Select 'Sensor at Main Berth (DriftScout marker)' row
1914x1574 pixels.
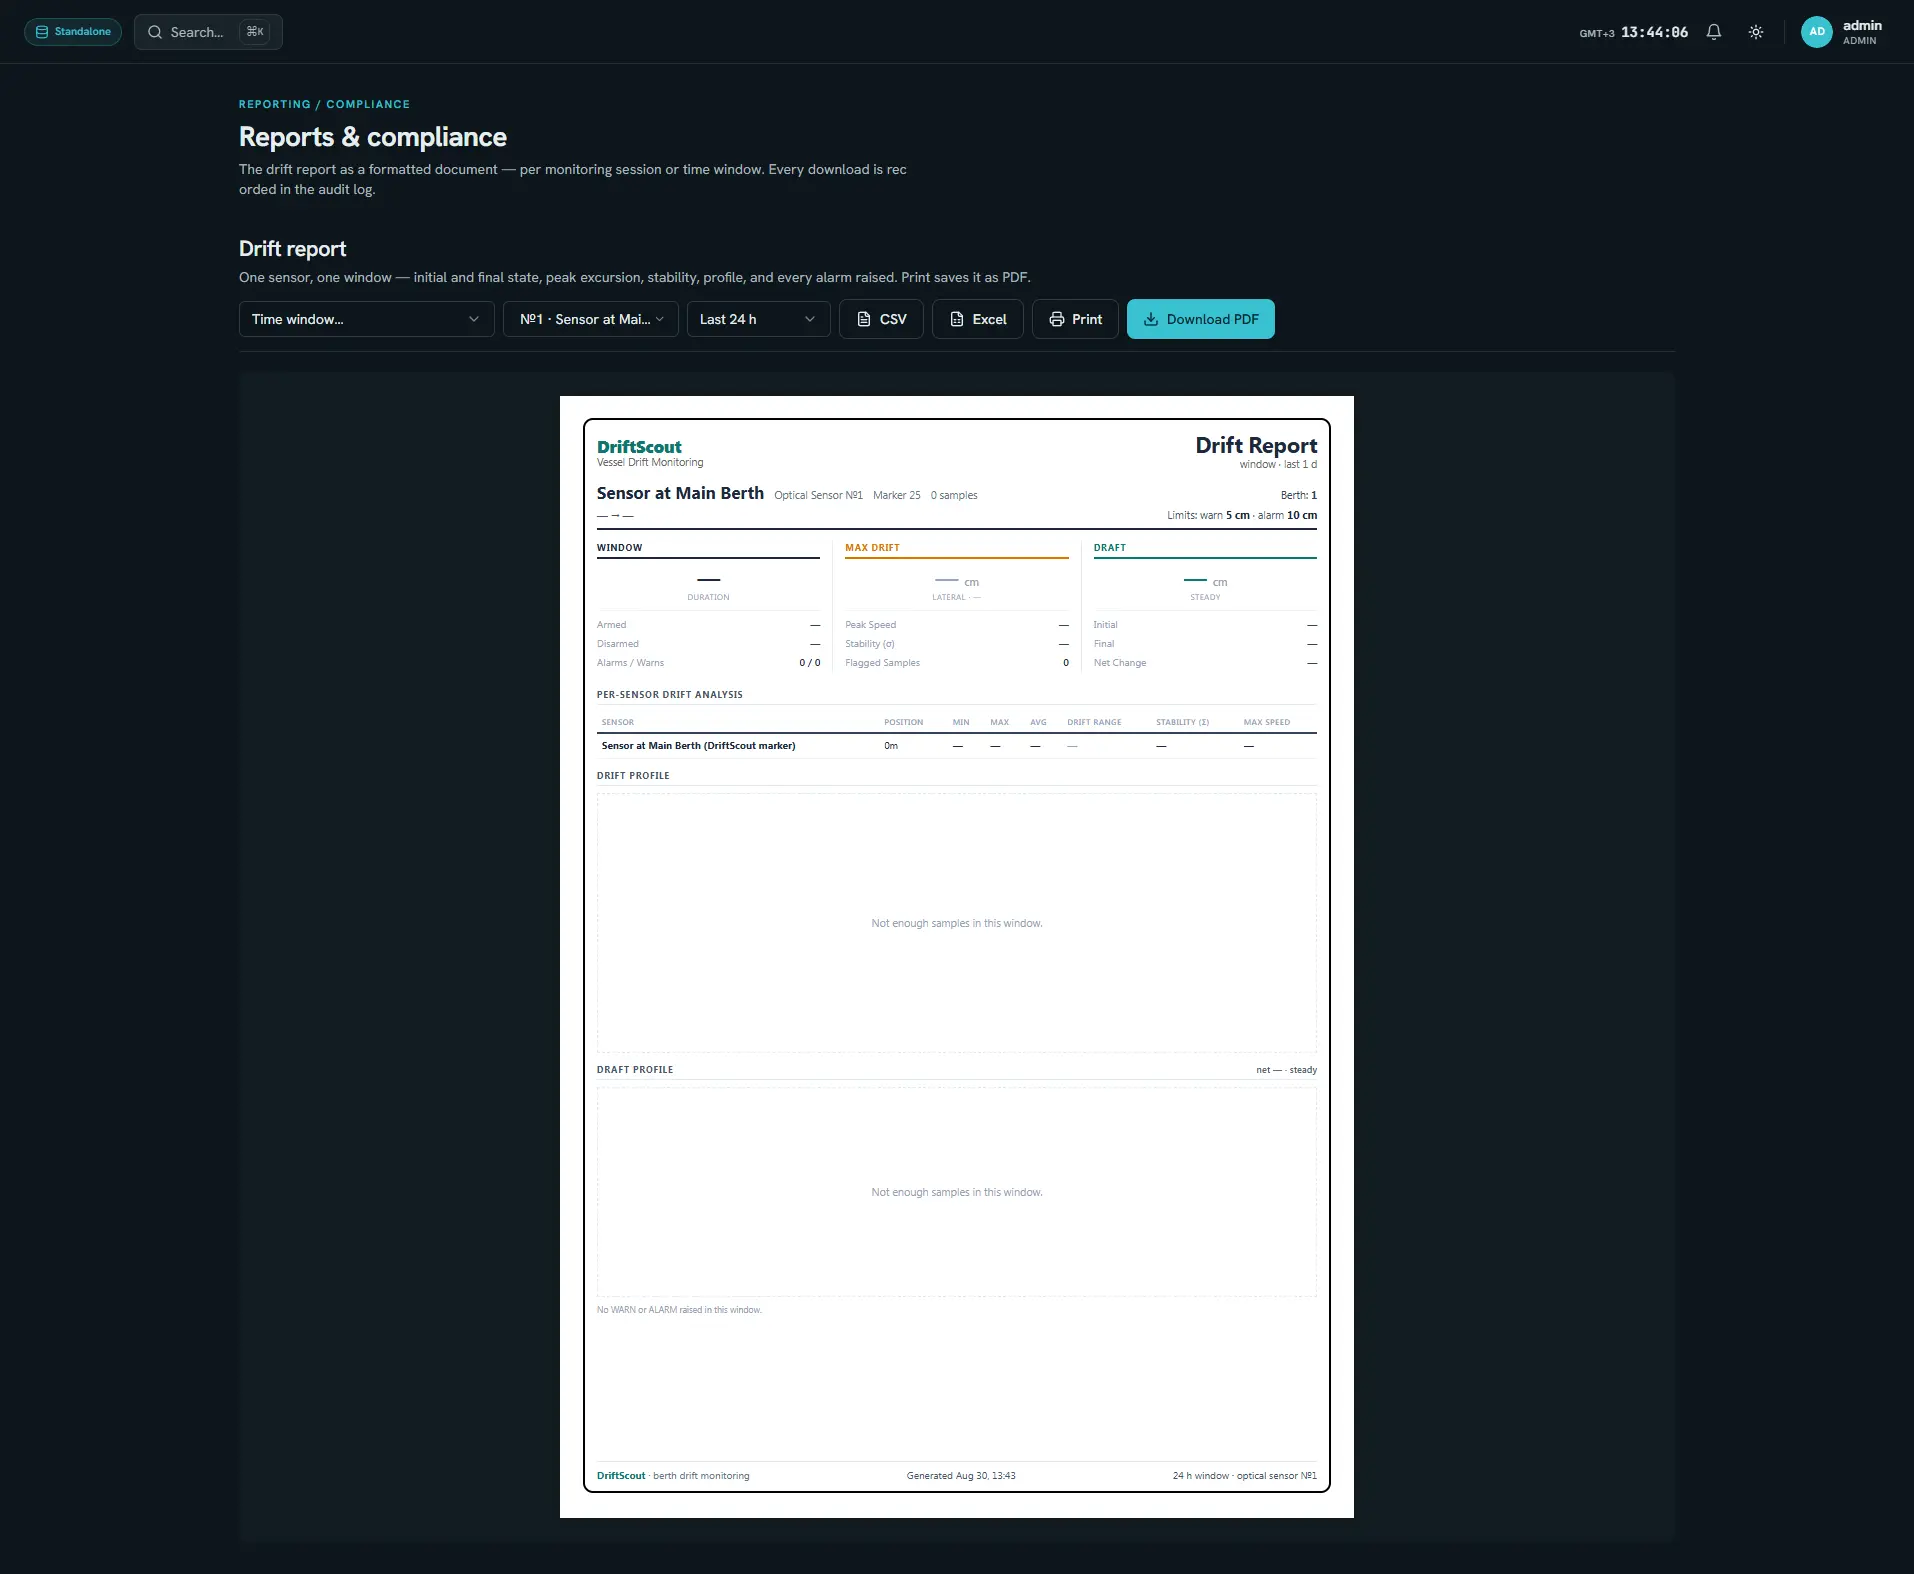(x=956, y=746)
